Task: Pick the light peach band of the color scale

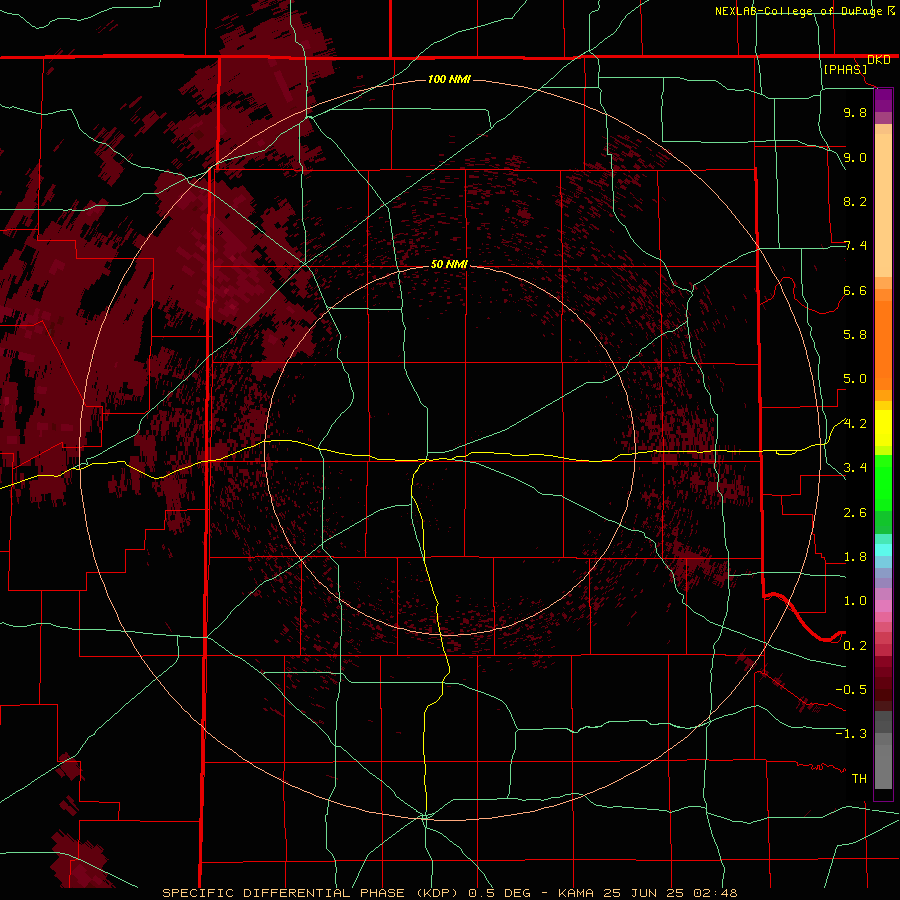Action: pos(883,205)
